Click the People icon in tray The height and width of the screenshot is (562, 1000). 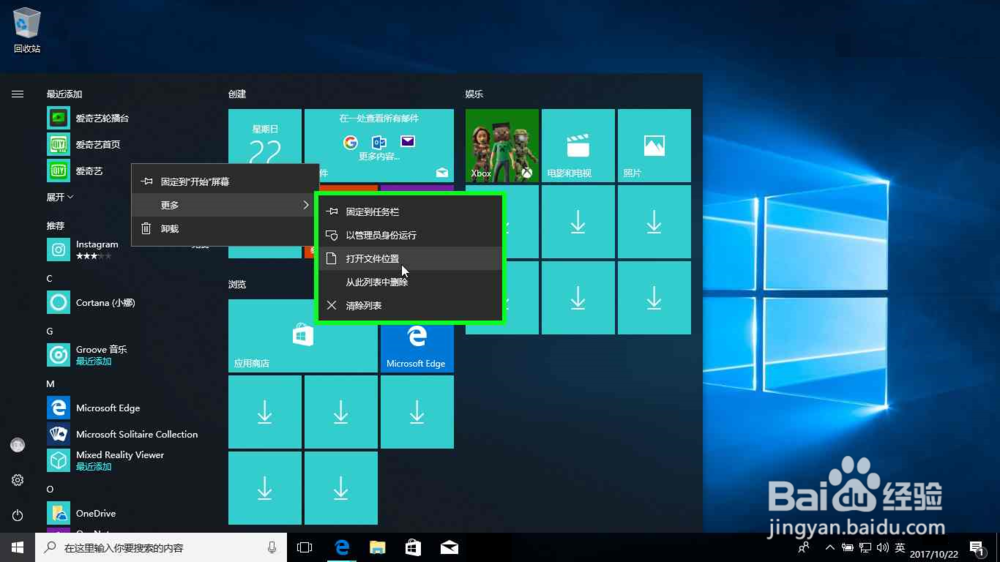click(804, 547)
